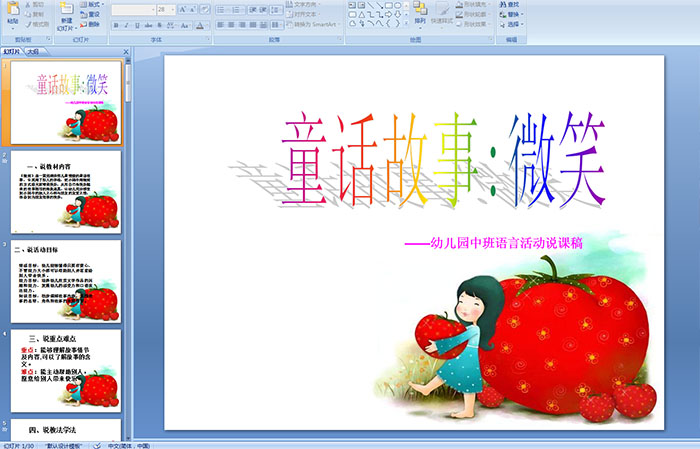Pick the right arrow shape in gallery
This screenshot has height=449, width=700.
click(388, 15)
